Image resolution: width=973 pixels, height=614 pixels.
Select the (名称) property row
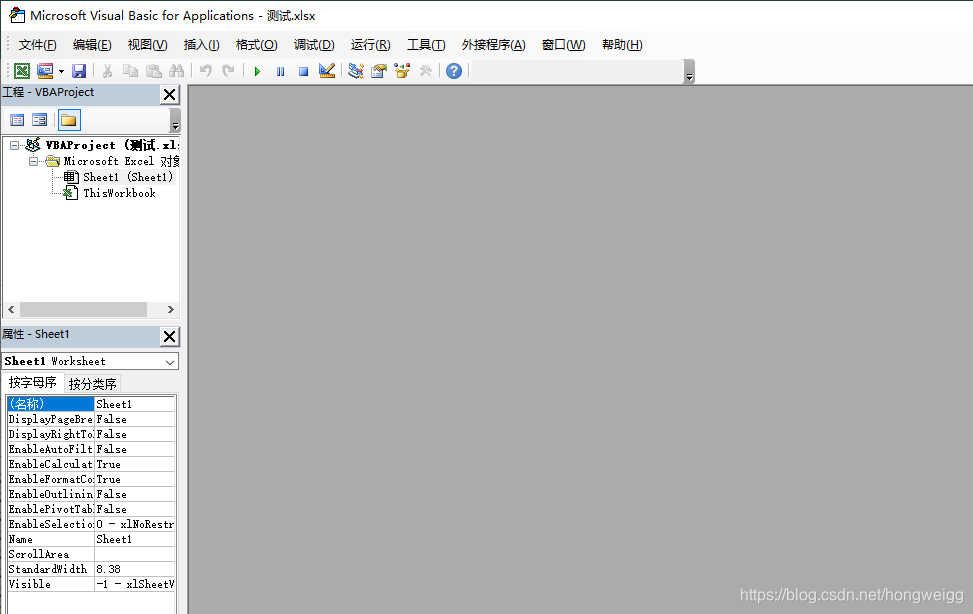(91, 404)
